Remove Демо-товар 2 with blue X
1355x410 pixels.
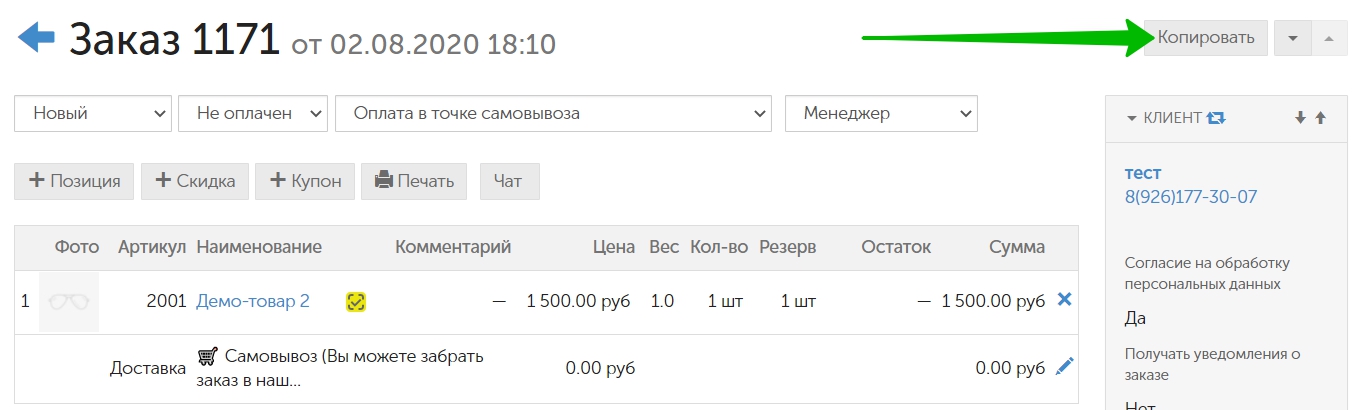tap(1064, 299)
